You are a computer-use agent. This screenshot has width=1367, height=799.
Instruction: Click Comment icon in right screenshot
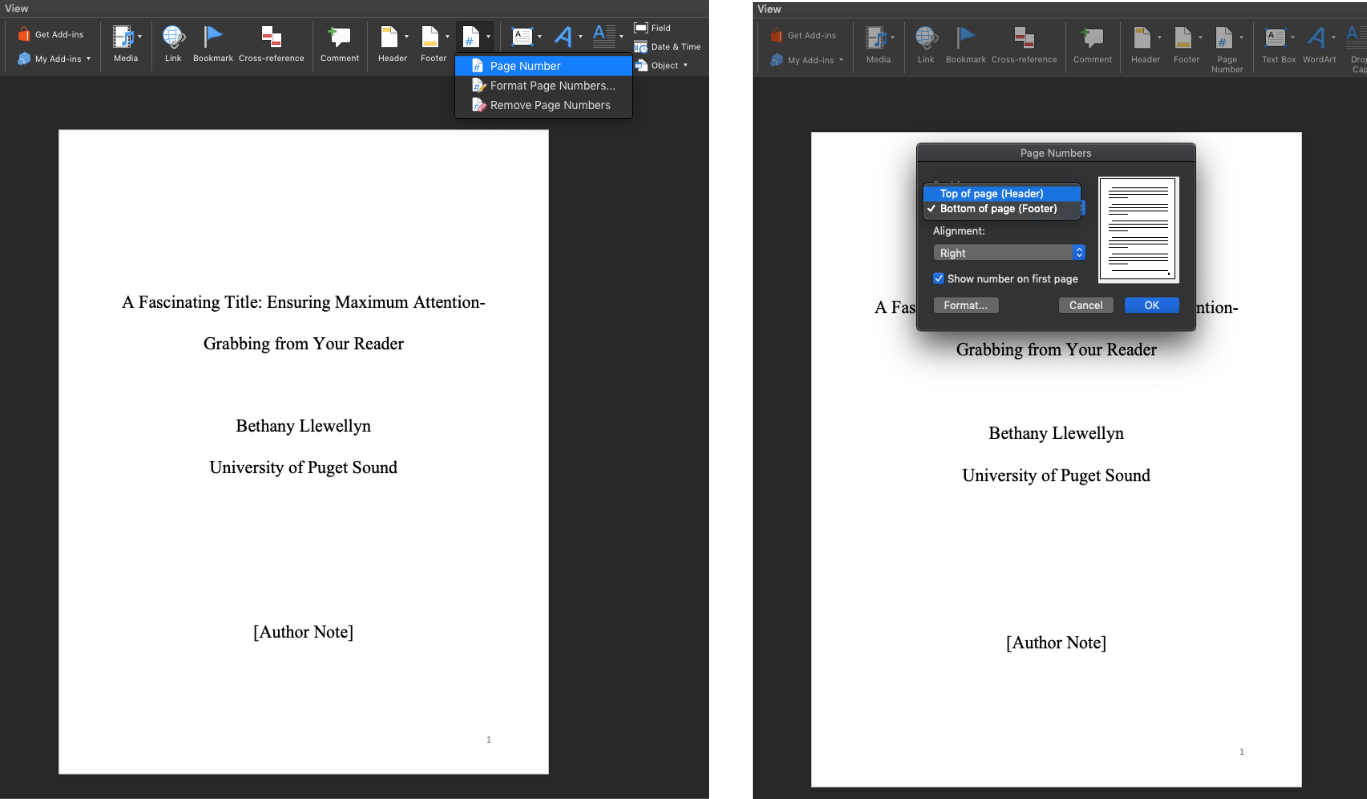pyautogui.click(x=1093, y=38)
